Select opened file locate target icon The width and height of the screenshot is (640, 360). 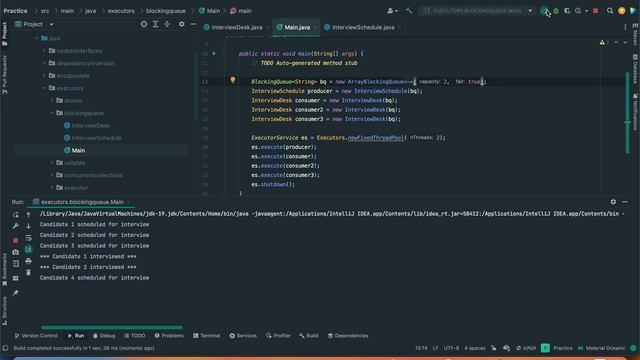click(x=144, y=24)
